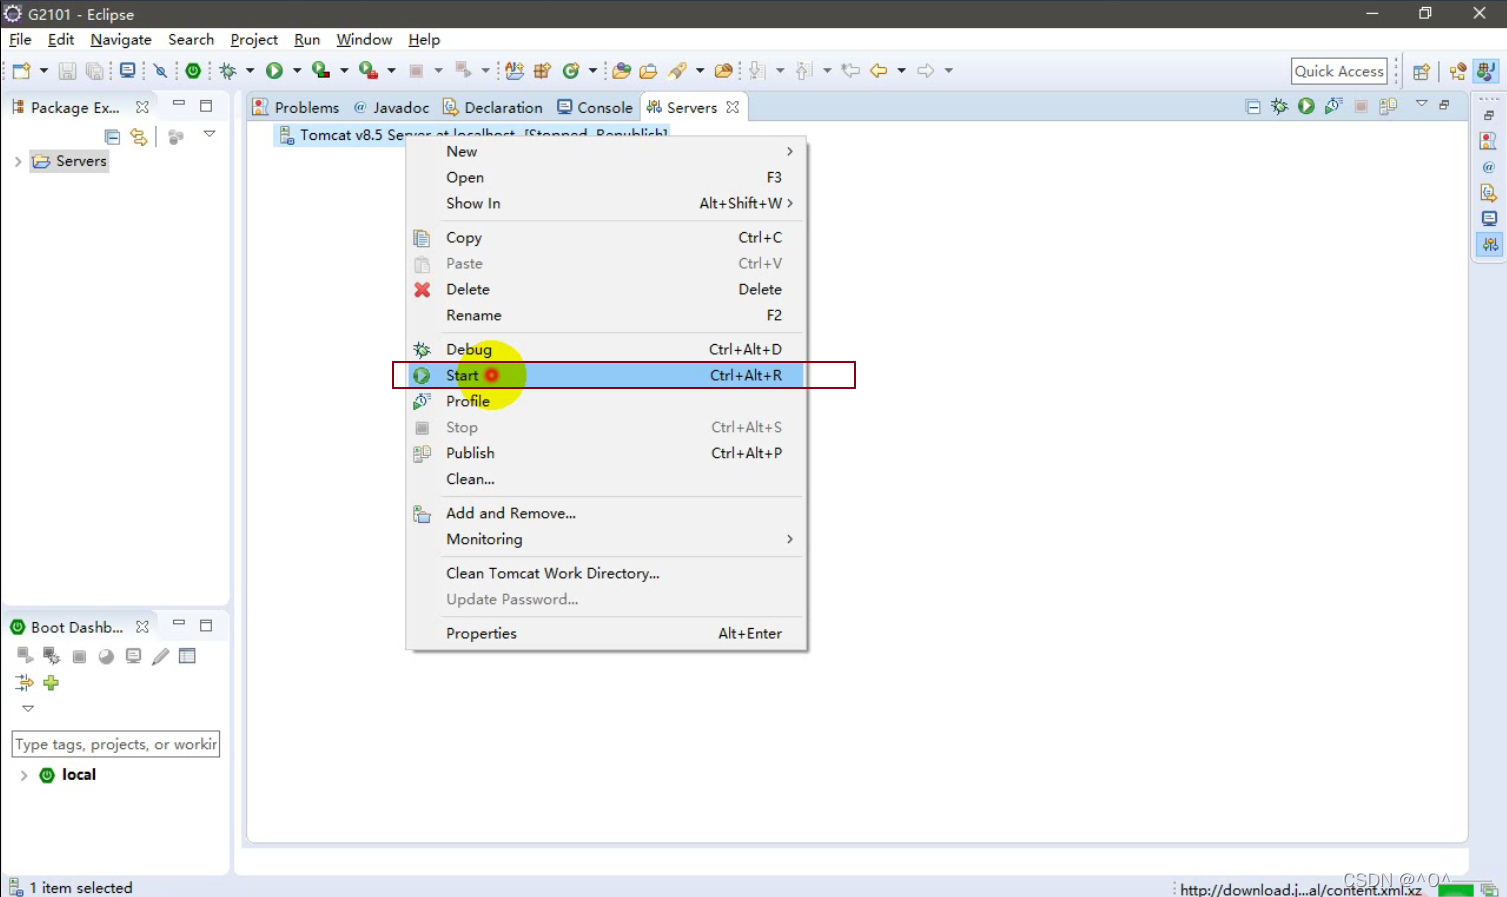
Task: Click the Declaration icon in right trim bar
Action: (x=1488, y=193)
